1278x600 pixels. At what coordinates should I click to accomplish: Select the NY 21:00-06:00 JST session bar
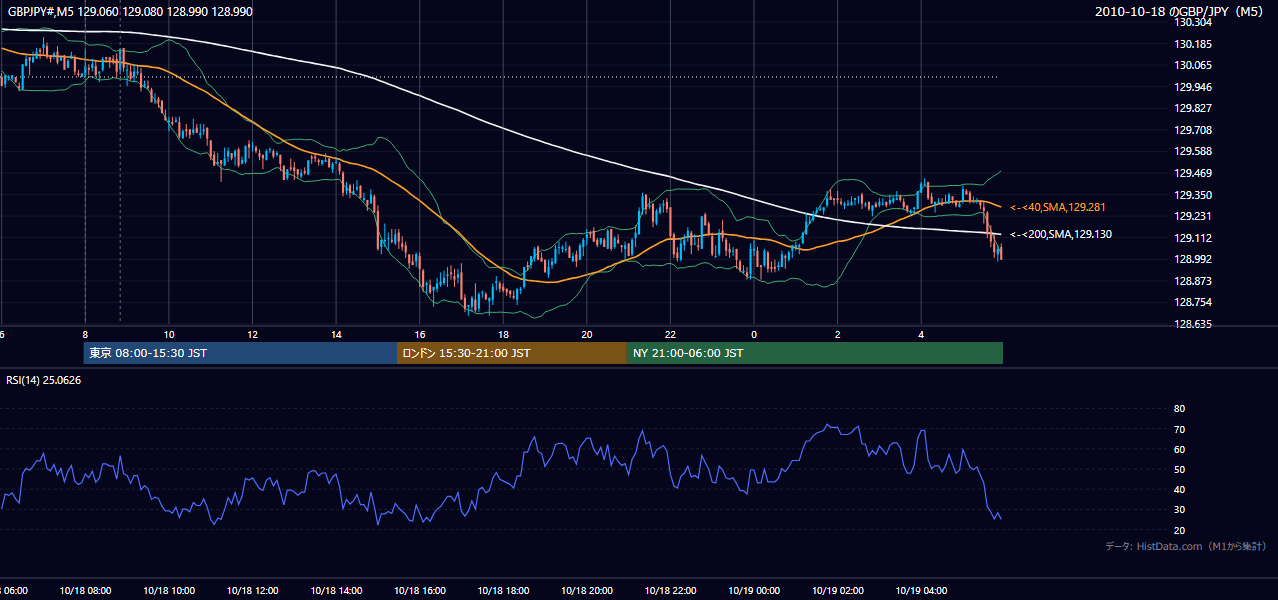click(x=815, y=353)
